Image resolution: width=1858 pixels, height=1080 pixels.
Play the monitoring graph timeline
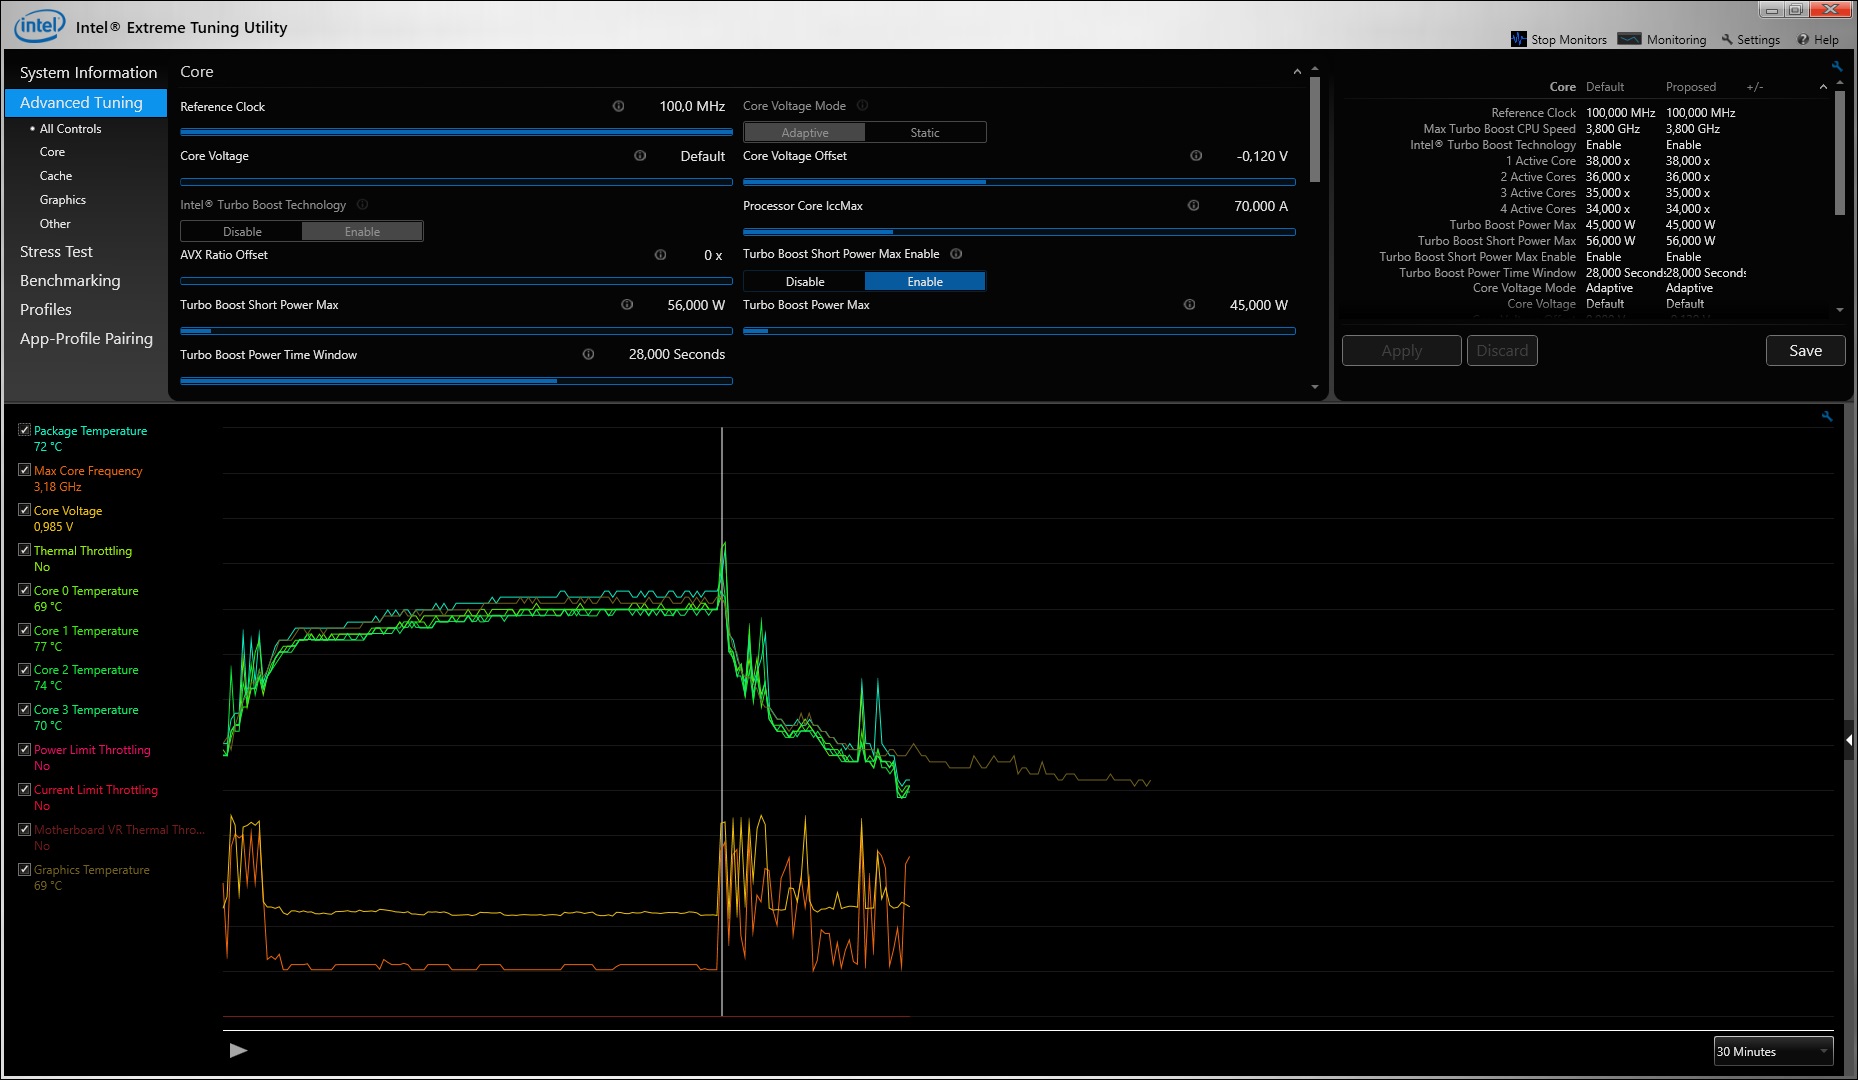(x=238, y=1050)
